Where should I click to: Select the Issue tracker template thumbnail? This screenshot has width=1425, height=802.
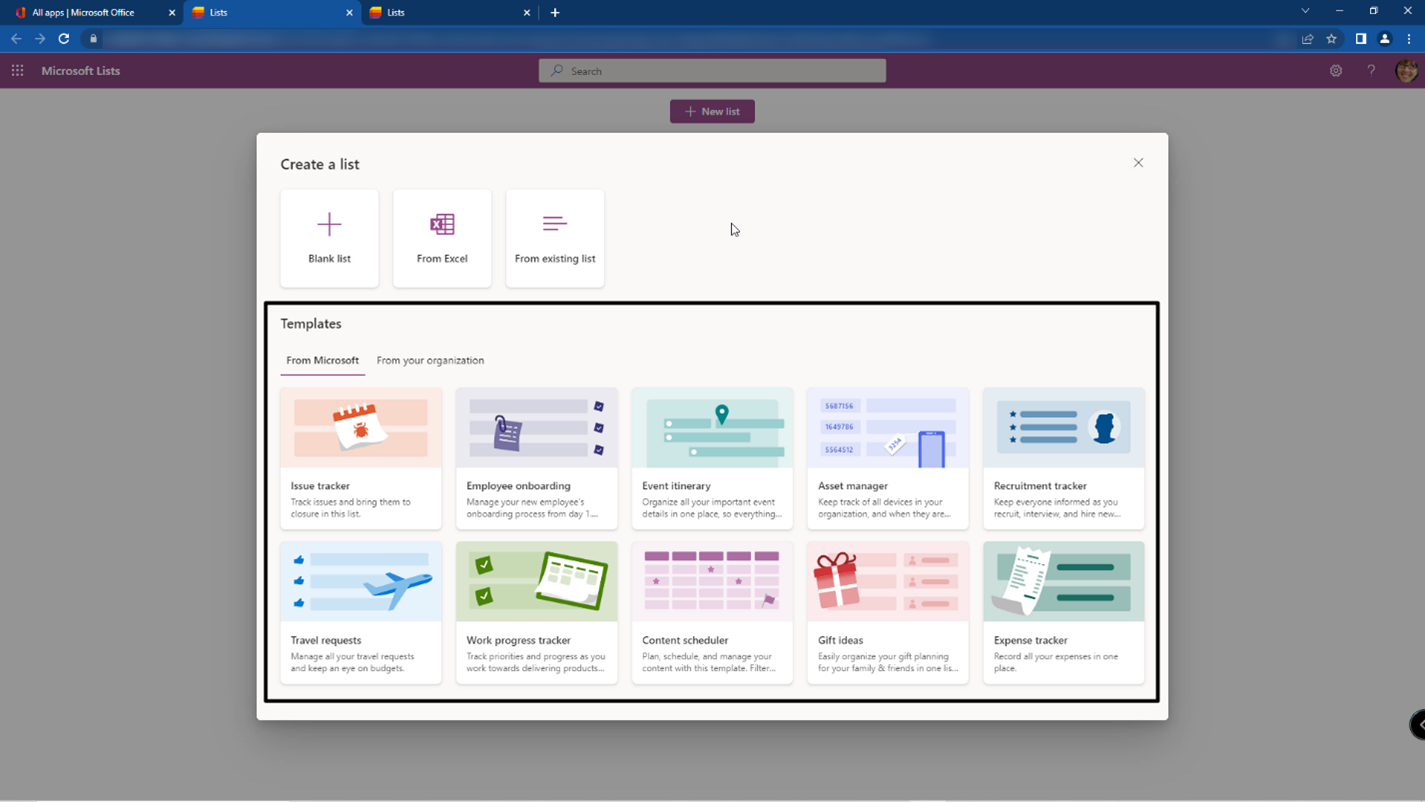[361, 428]
